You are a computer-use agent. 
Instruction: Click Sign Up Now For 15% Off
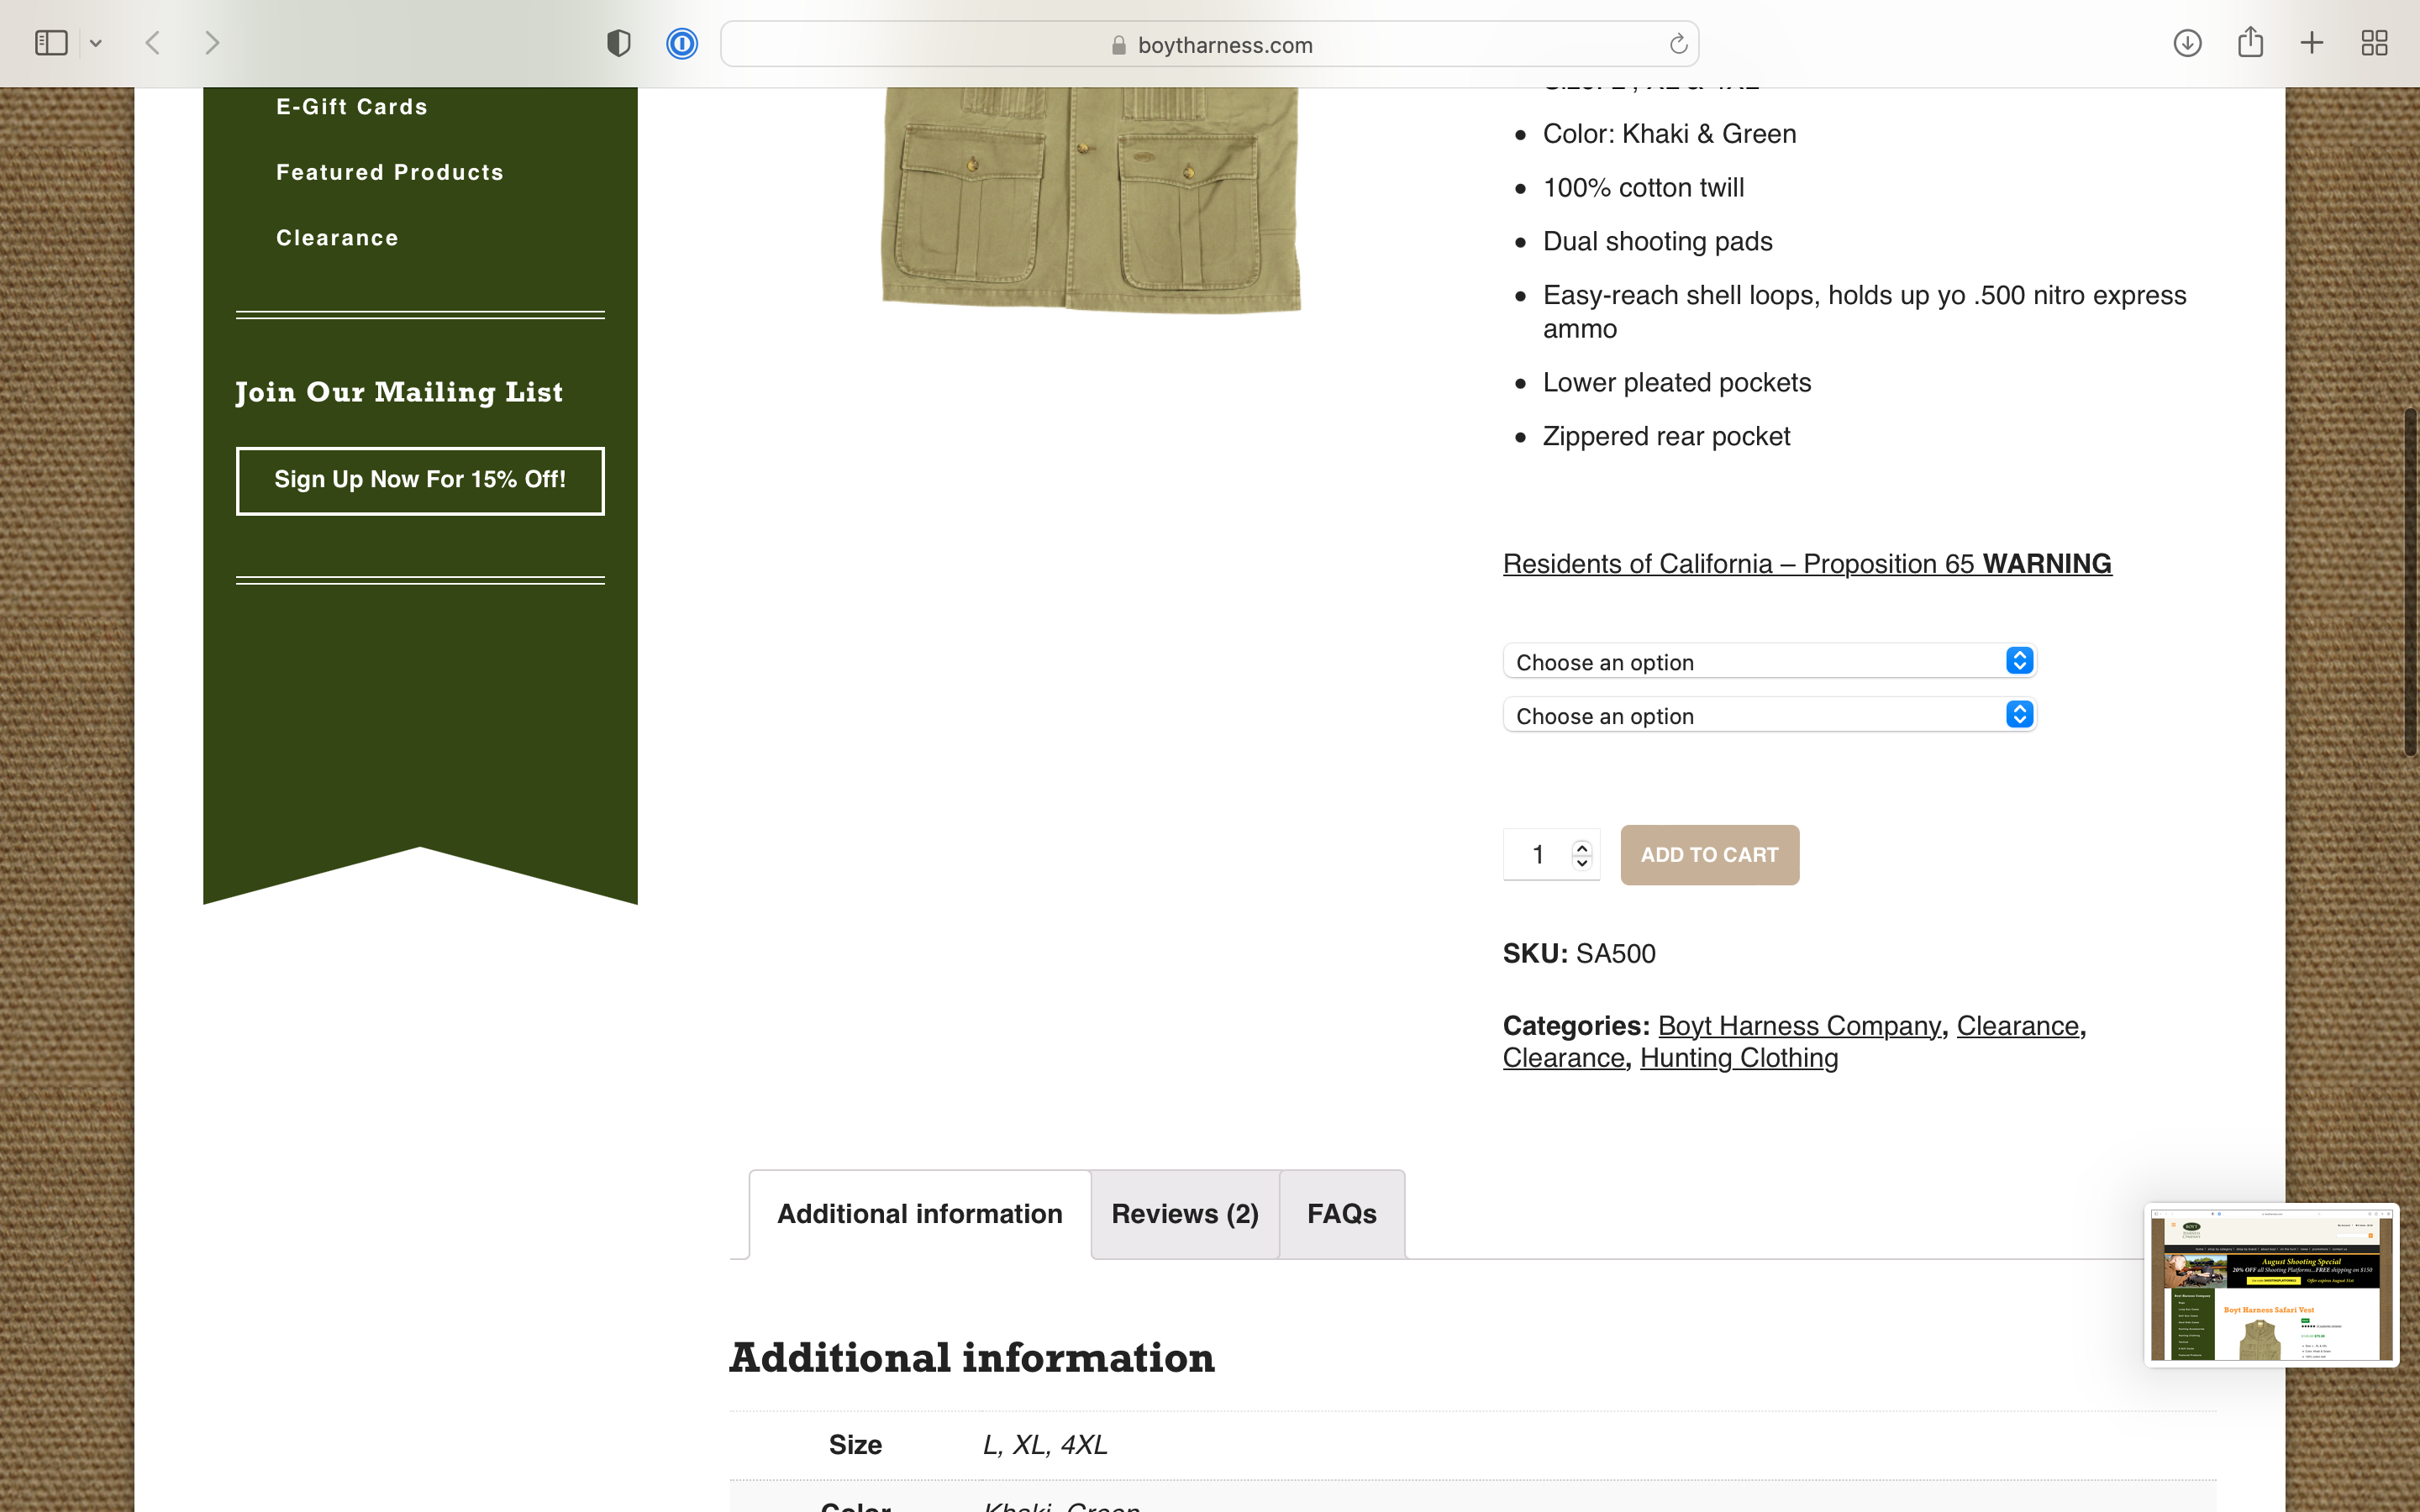click(420, 481)
